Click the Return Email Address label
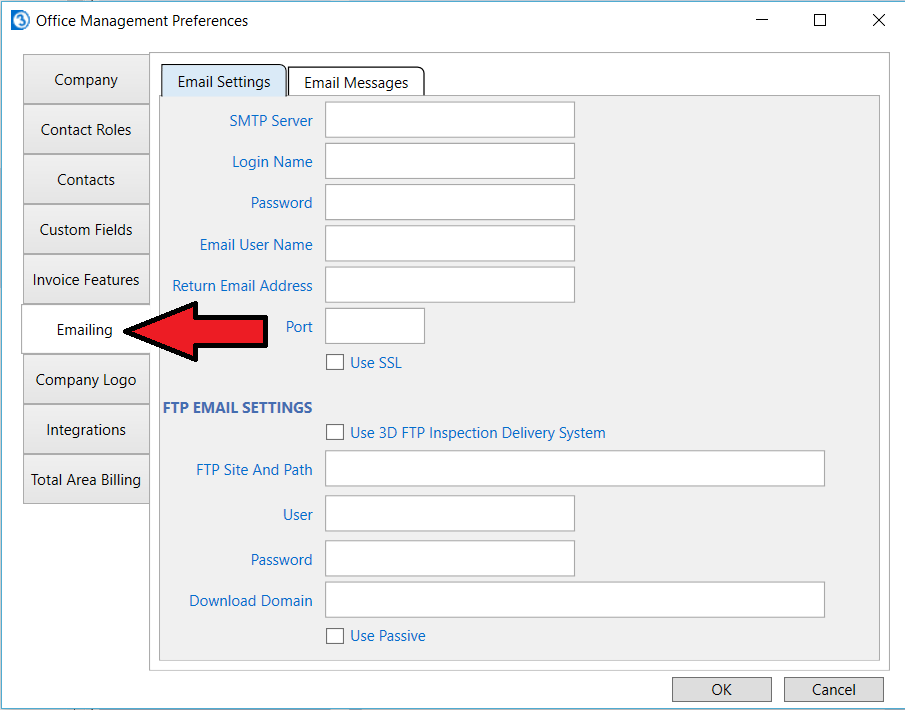 (242, 286)
